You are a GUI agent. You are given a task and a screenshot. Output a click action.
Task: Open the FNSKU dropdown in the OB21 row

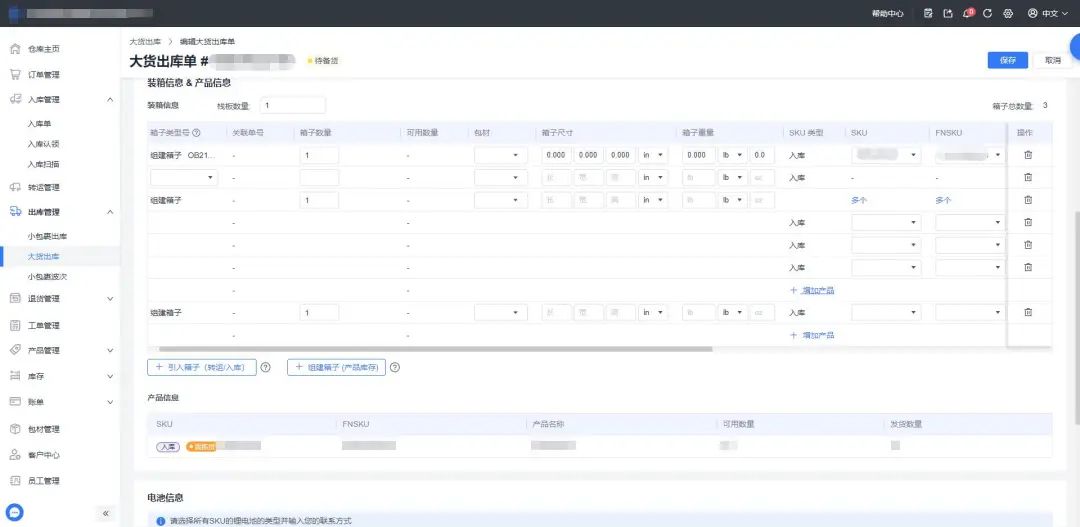[970, 155]
